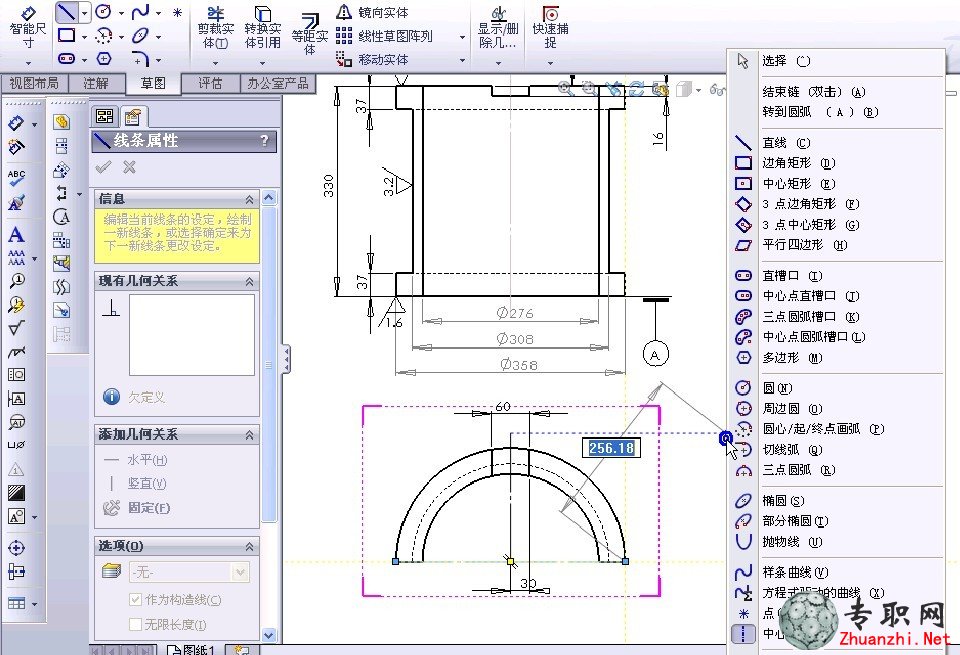This screenshot has height=655, width=960.
Task: Click Linear Sketch Pattern (线性草图阵列)
Action: coord(384,36)
